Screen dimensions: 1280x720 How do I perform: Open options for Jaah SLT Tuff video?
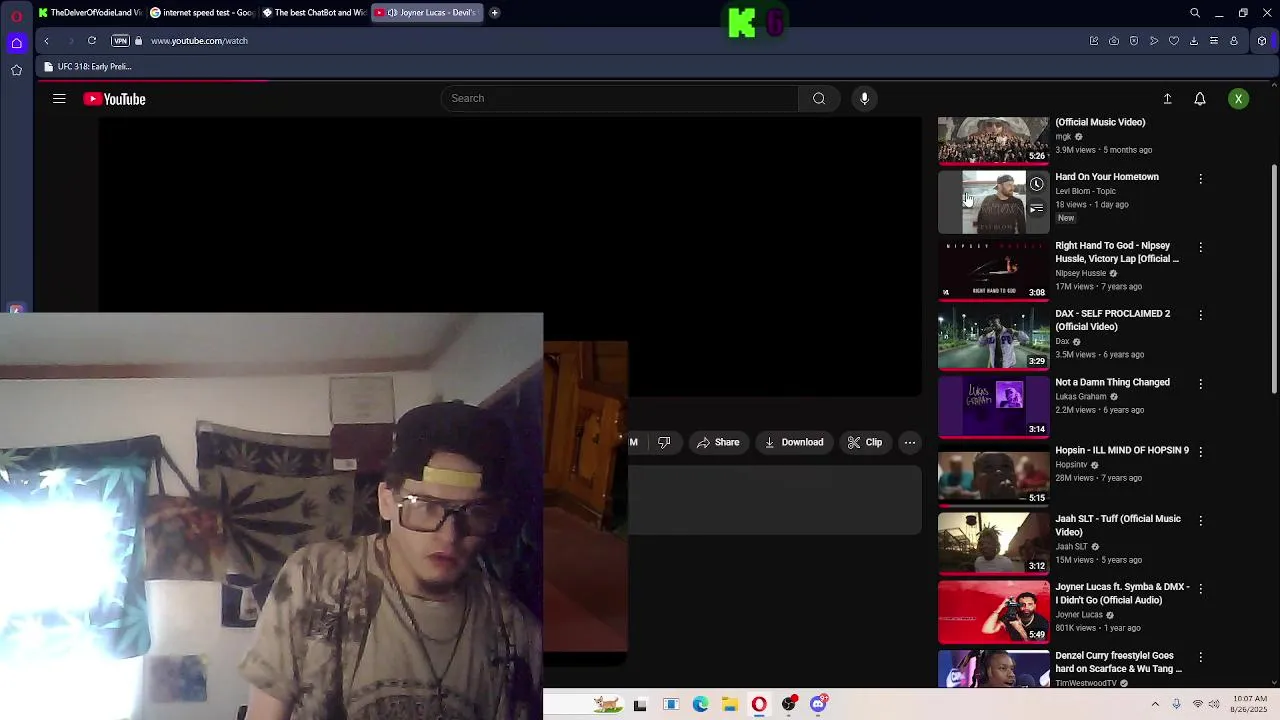click(x=1201, y=520)
